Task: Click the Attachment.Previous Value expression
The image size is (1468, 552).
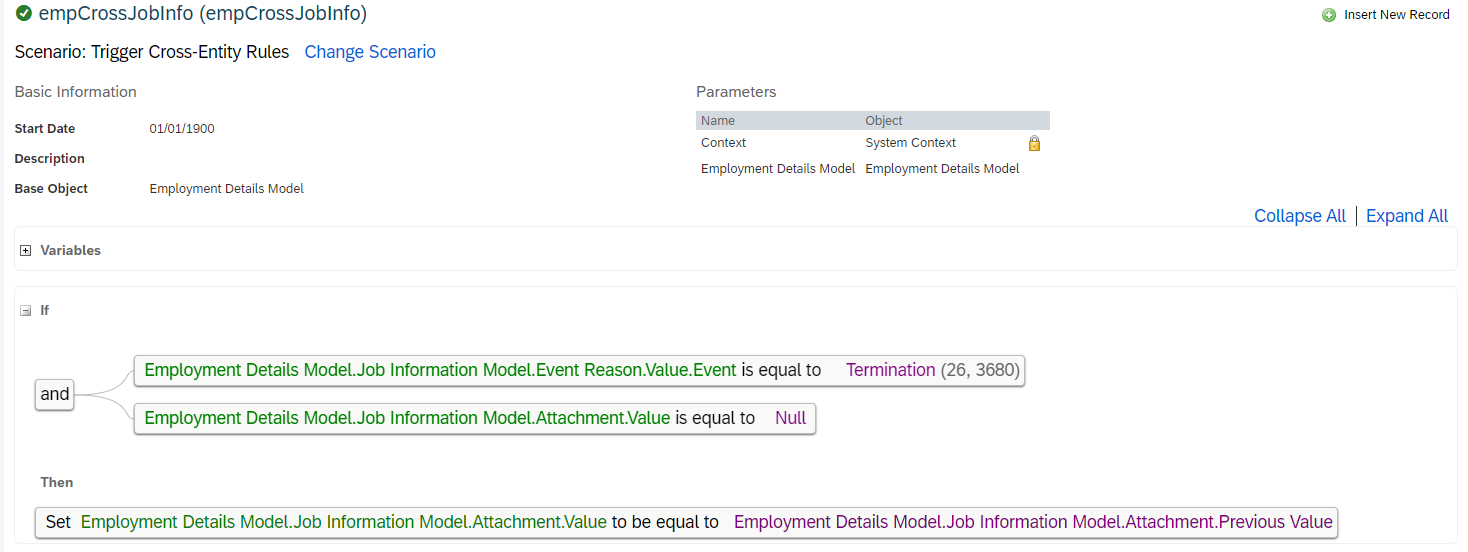Action: click(x=1033, y=522)
